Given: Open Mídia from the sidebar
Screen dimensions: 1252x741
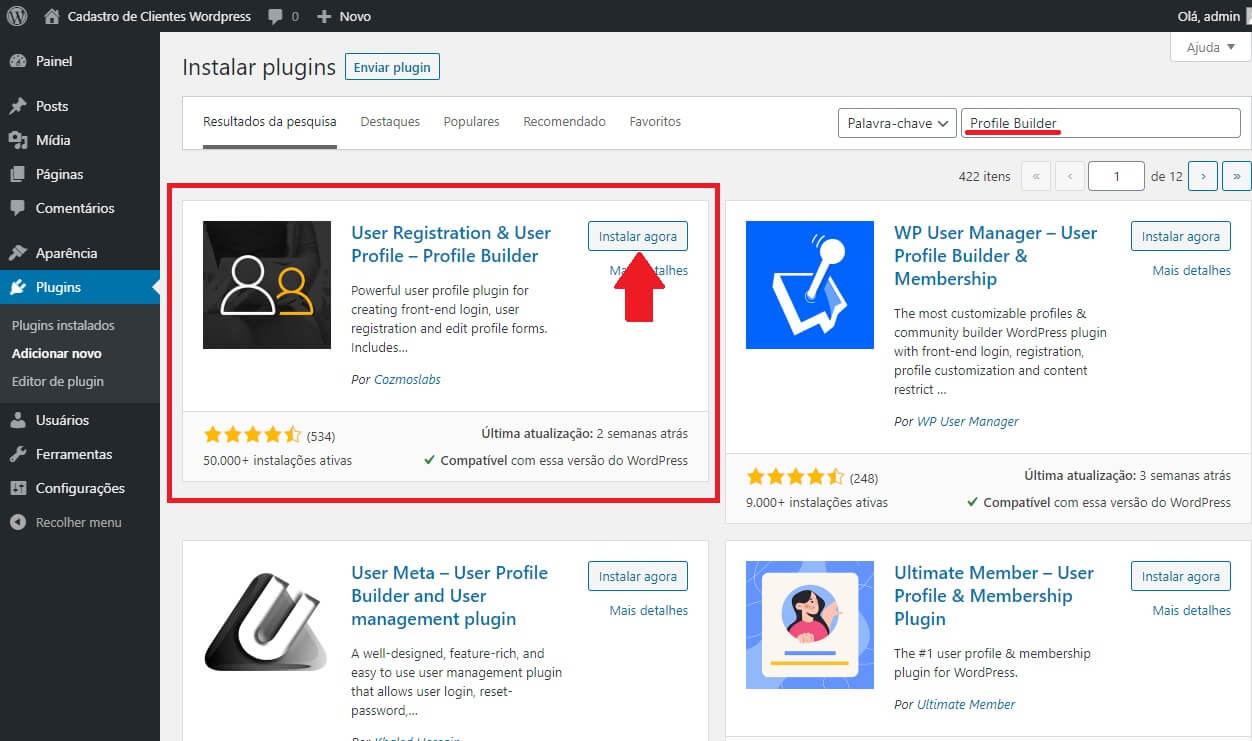Looking at the screenshot, I should click(x=52, y=140).
